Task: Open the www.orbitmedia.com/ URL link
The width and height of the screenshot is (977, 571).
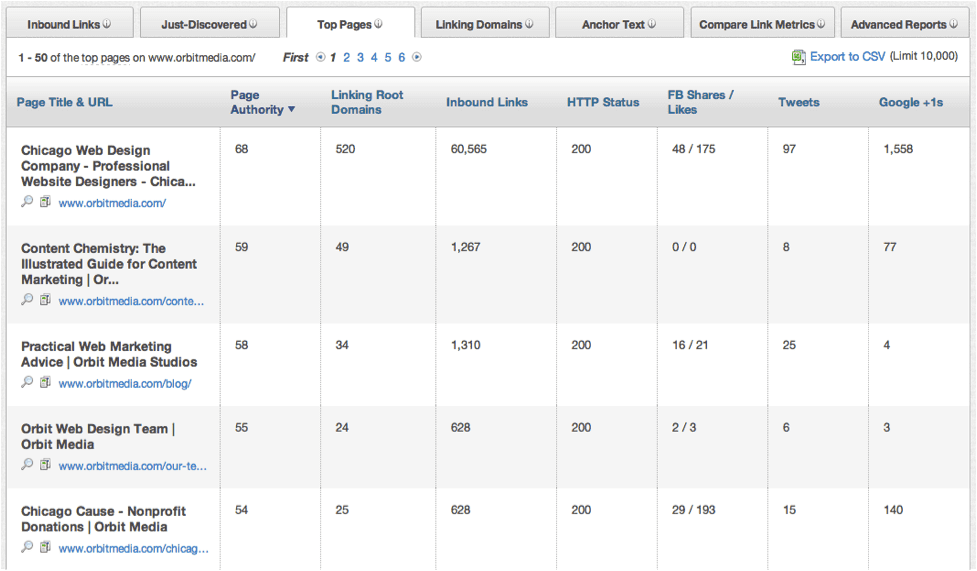Action: coord(112,203)
